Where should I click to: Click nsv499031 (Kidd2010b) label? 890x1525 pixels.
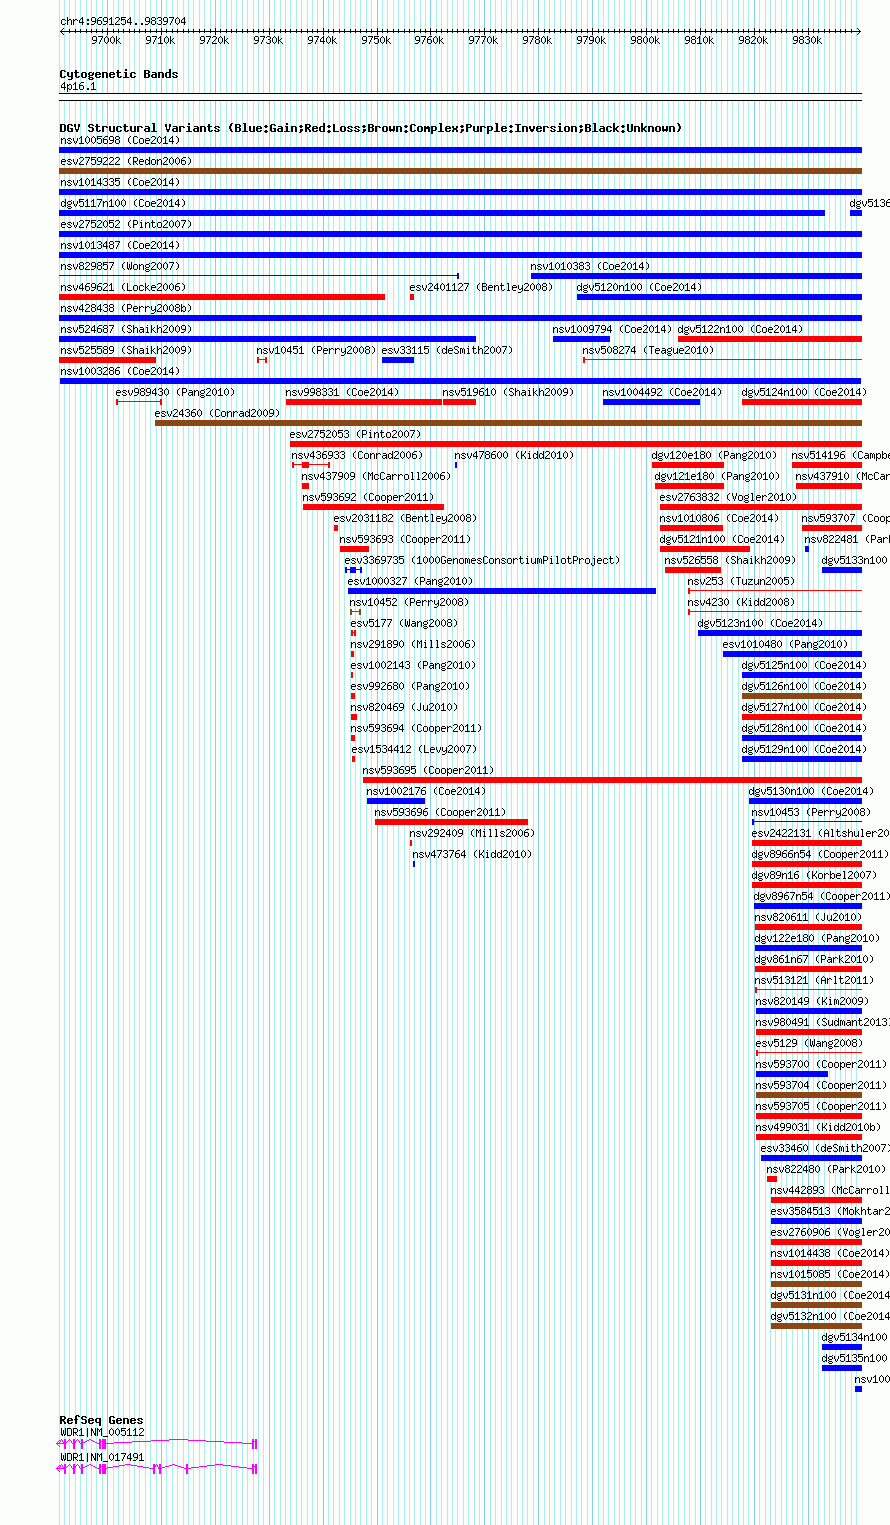tap(819, 1127)
